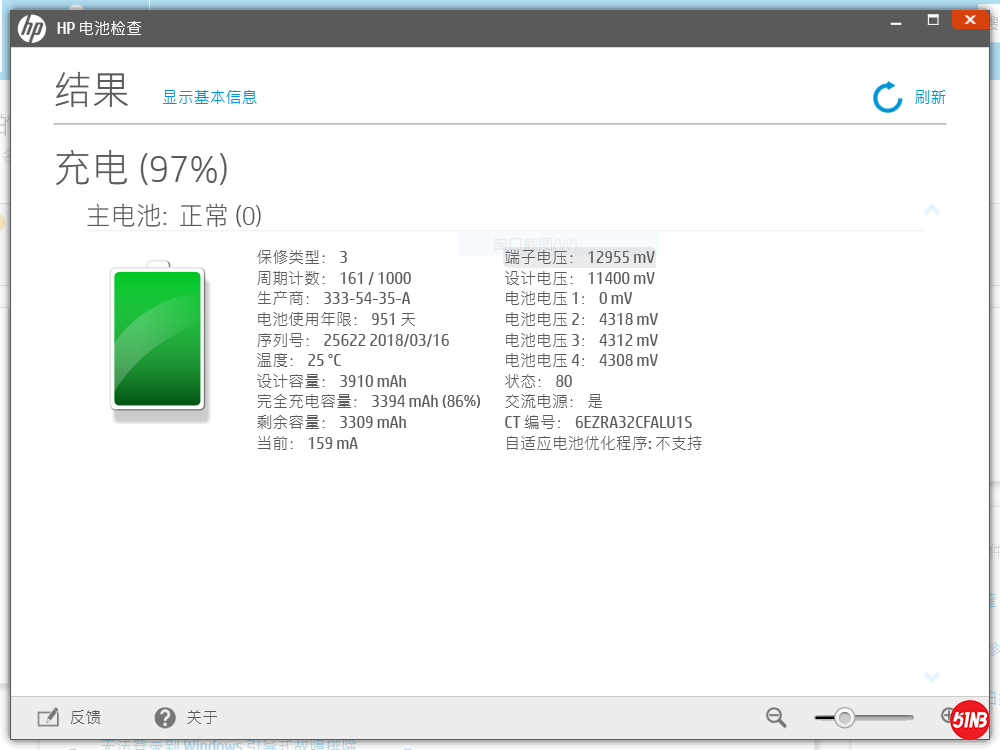Click the green battery image
1000x750 pixels.
pyautogui.click(x=158, y=338)
